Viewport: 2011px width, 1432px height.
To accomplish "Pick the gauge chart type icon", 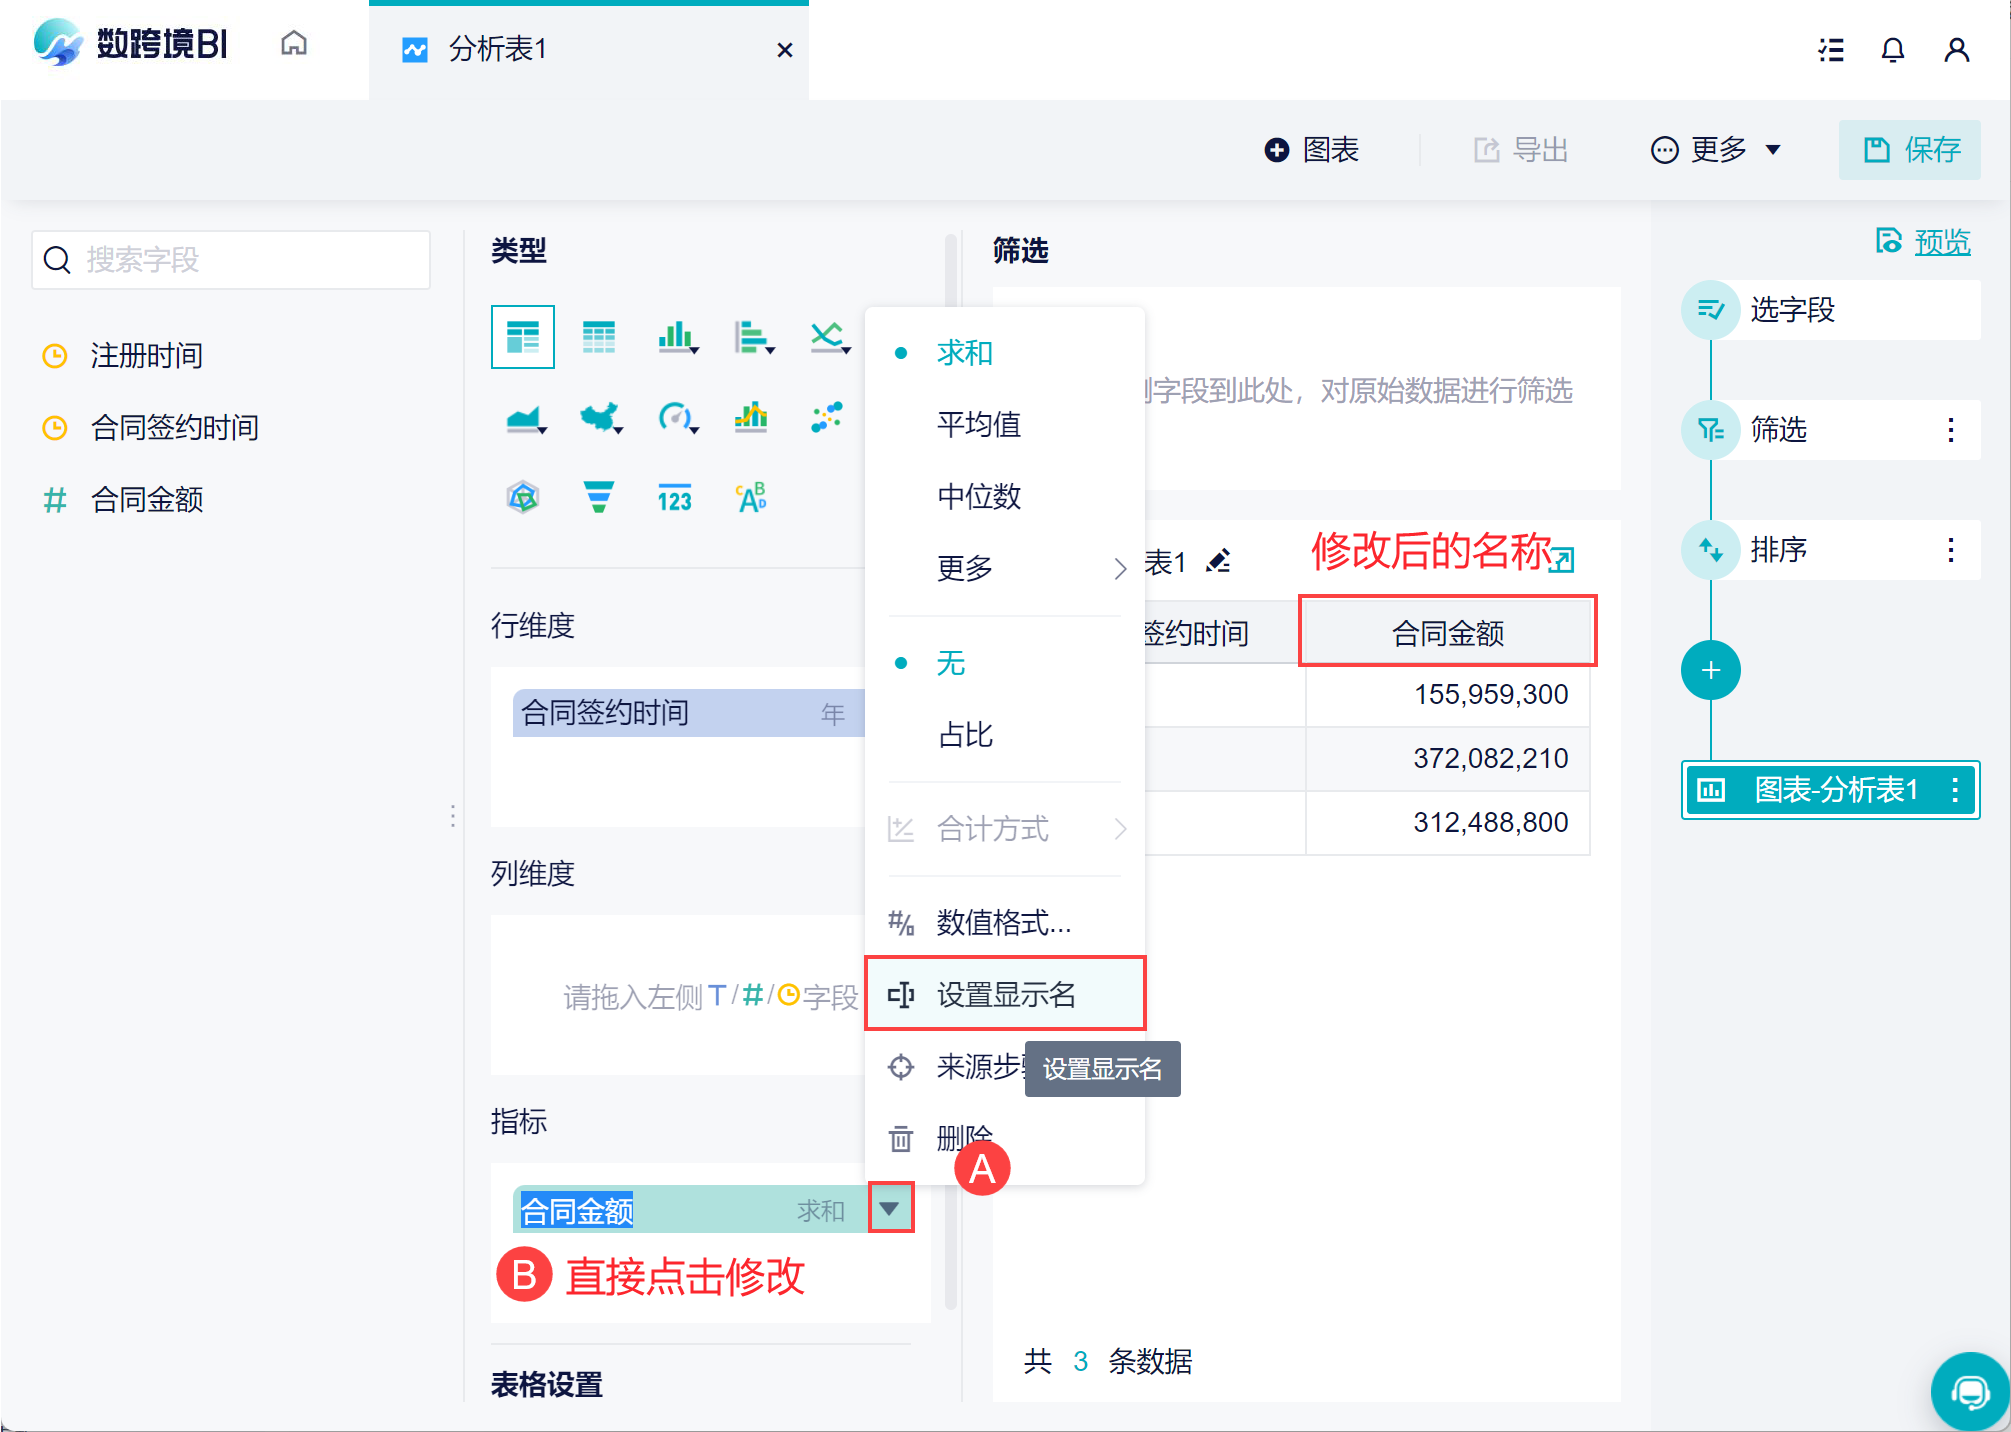I will pos(675,417).
